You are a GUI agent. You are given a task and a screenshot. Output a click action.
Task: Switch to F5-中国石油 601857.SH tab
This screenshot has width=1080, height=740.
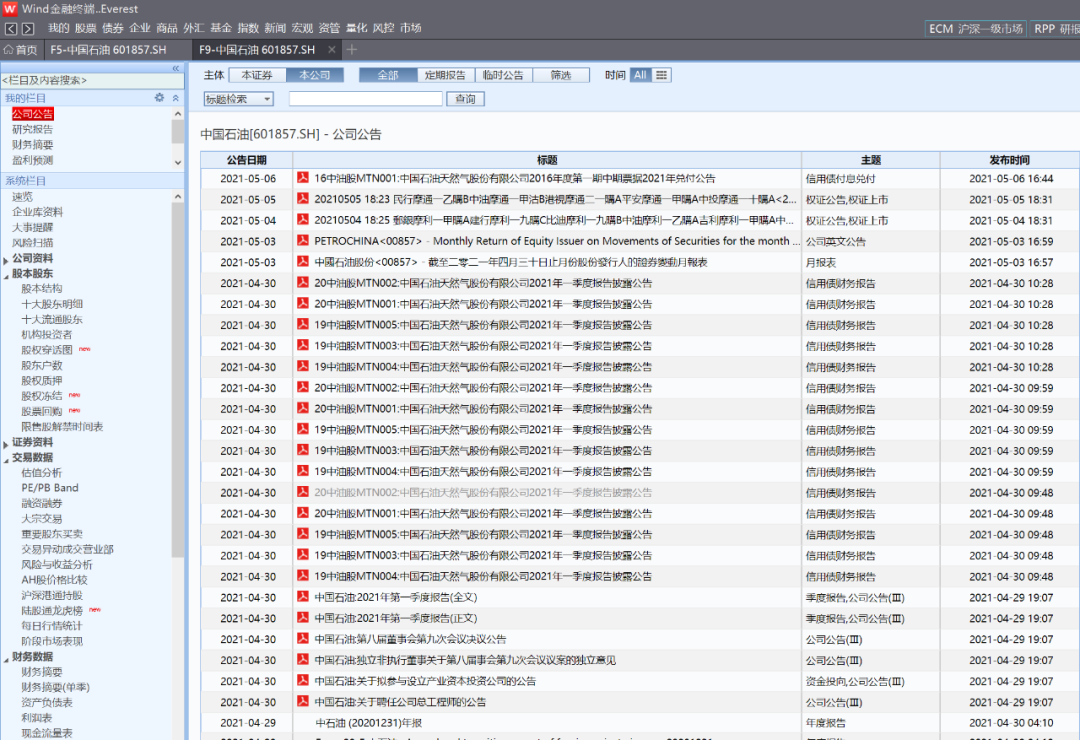coord(108,50)
